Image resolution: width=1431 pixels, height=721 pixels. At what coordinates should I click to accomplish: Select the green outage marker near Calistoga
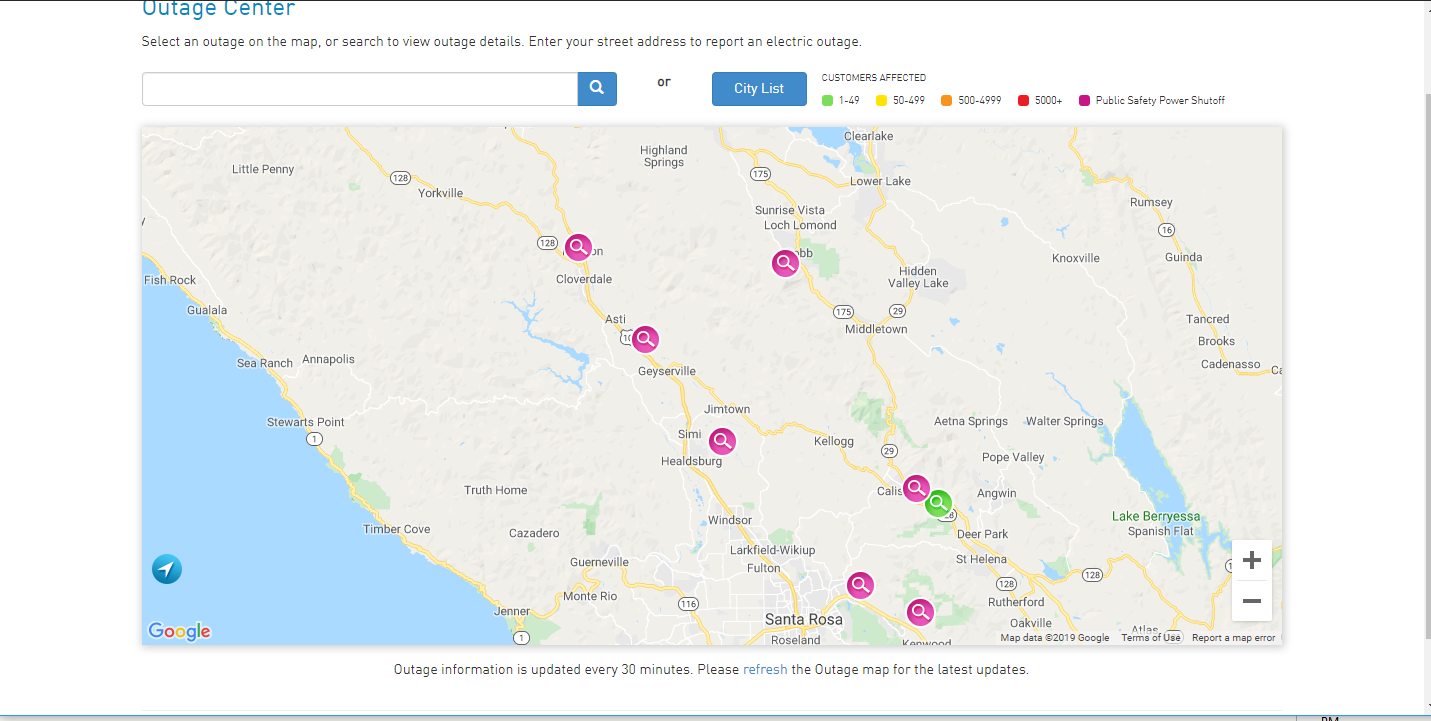pos(938,503)
